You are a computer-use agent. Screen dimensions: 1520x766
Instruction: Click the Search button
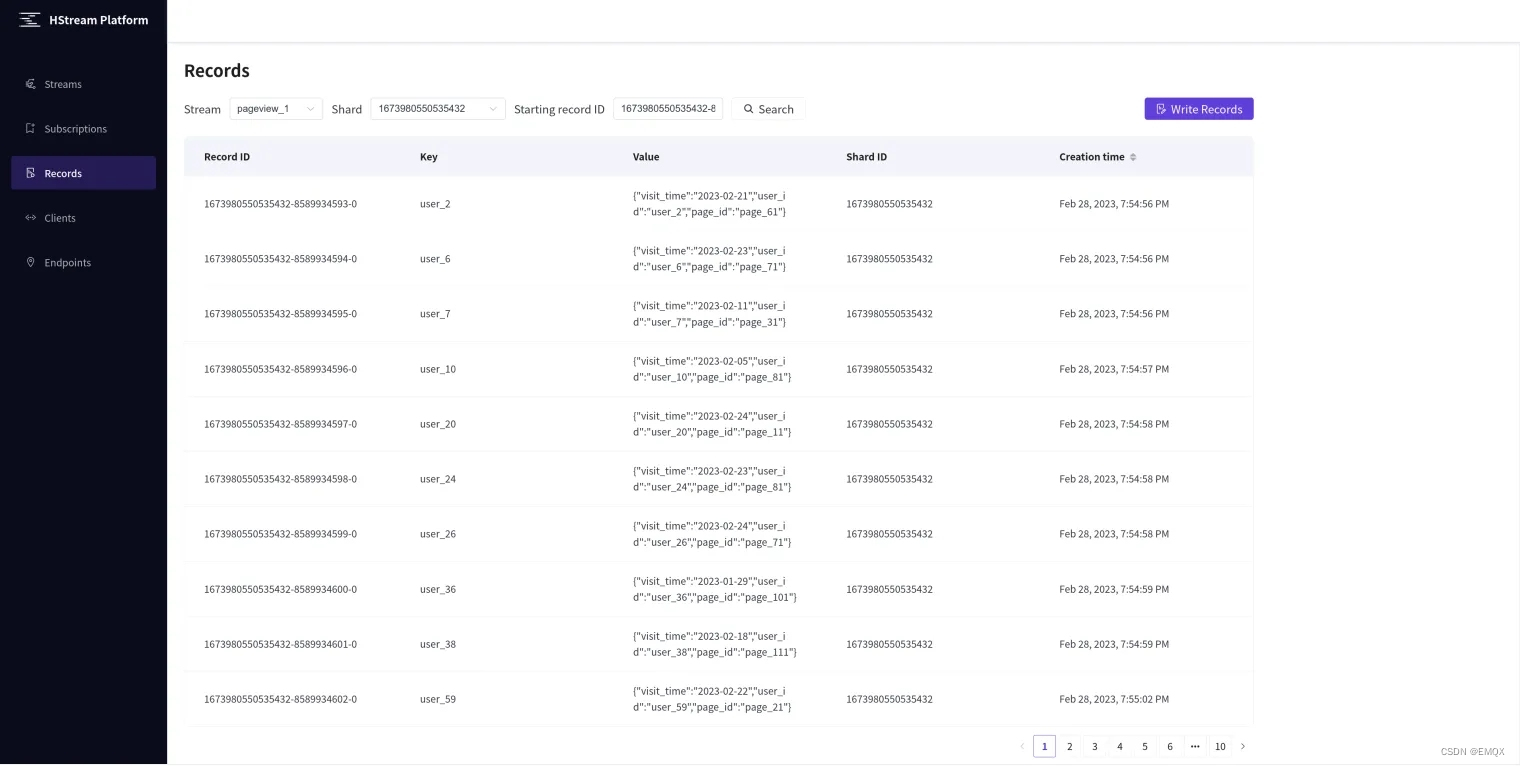(768, 108)
